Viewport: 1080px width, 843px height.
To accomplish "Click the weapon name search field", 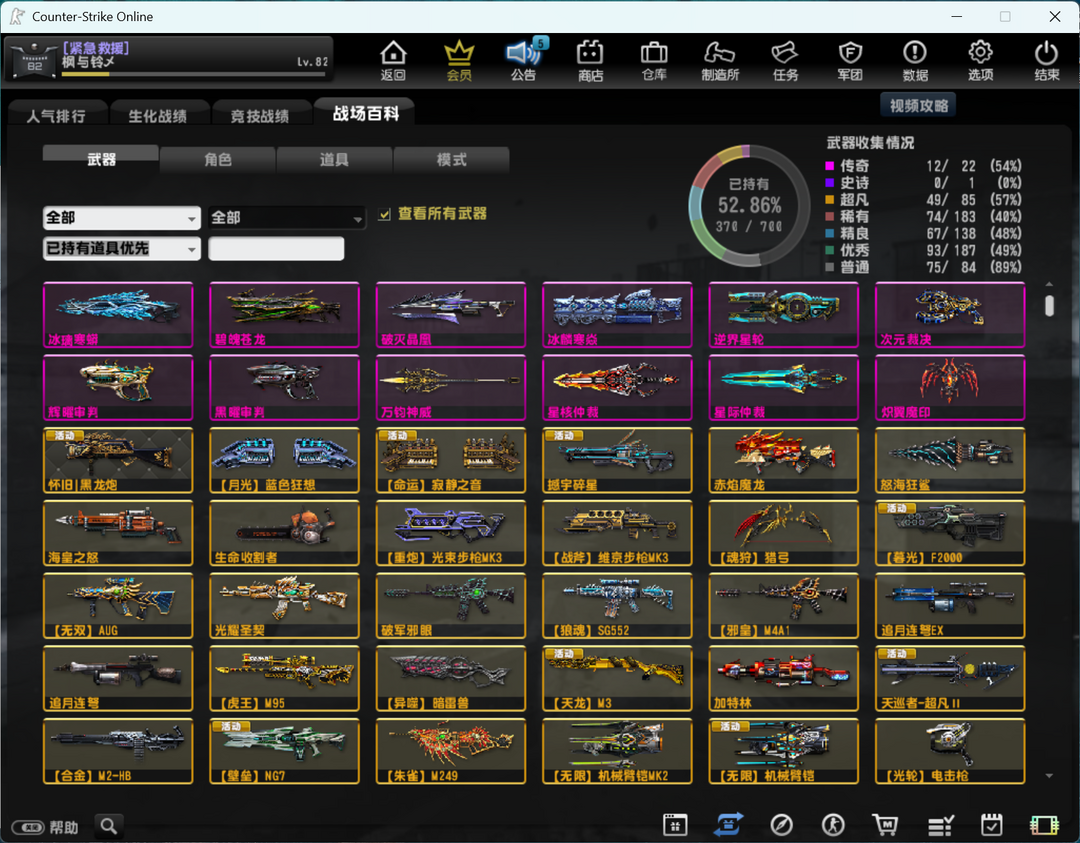I will (276, 249).
